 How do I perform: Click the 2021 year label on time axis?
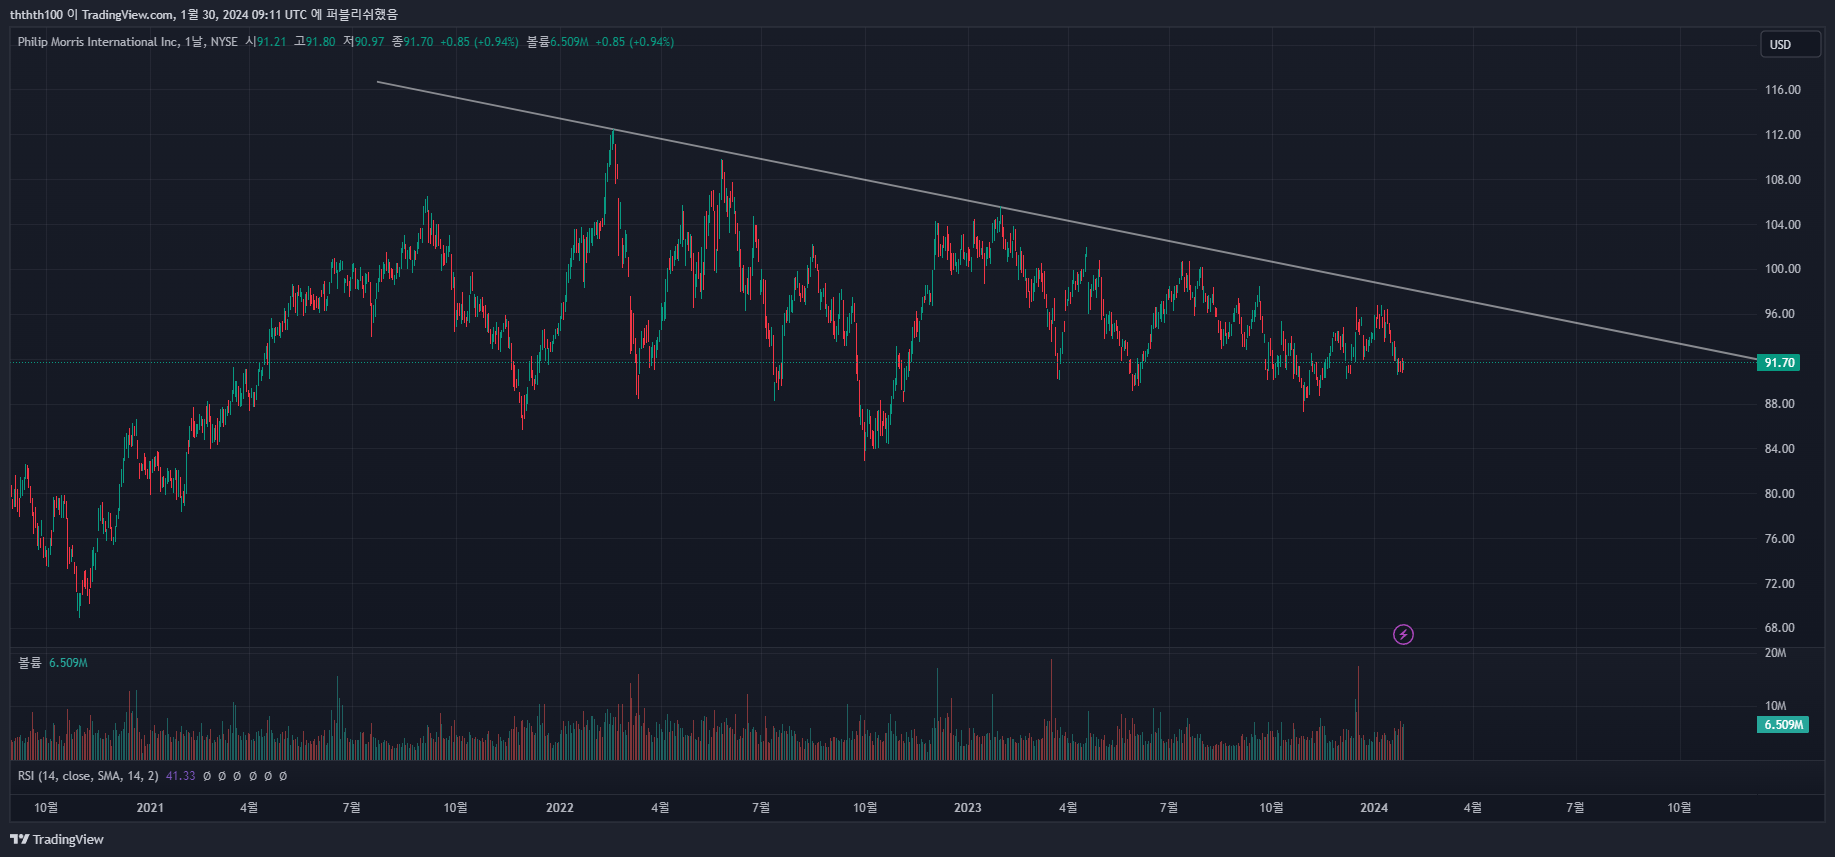[x=150, y=808]
